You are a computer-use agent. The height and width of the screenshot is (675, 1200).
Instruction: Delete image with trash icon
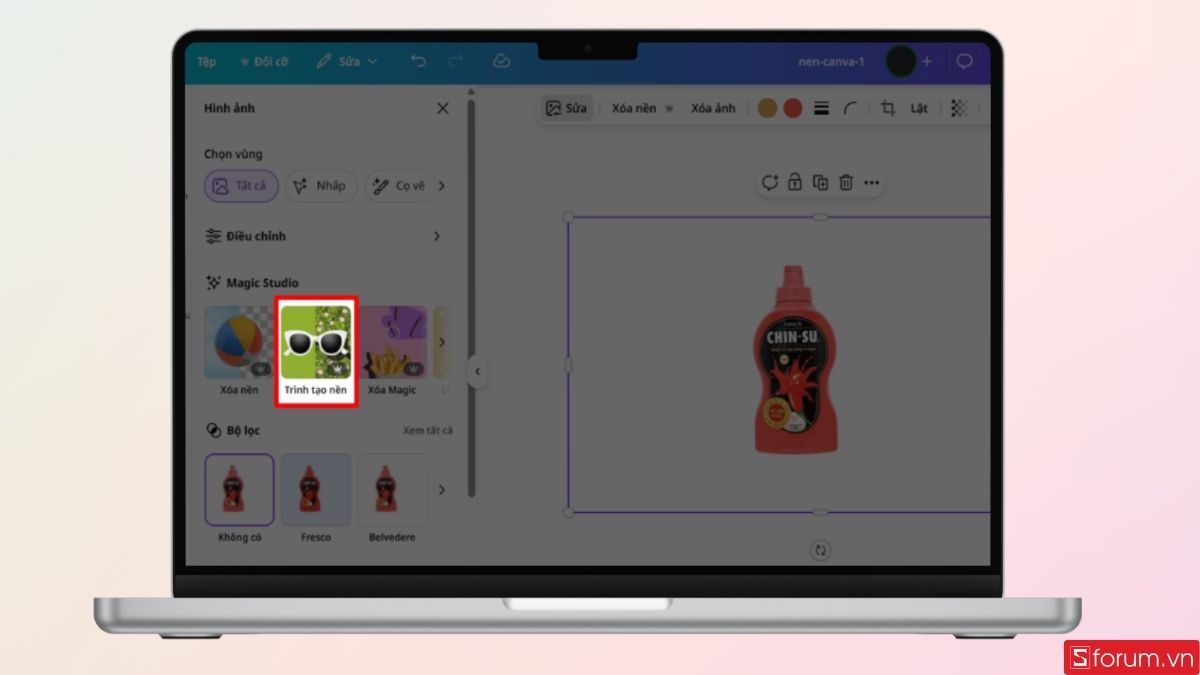(846, 183)
